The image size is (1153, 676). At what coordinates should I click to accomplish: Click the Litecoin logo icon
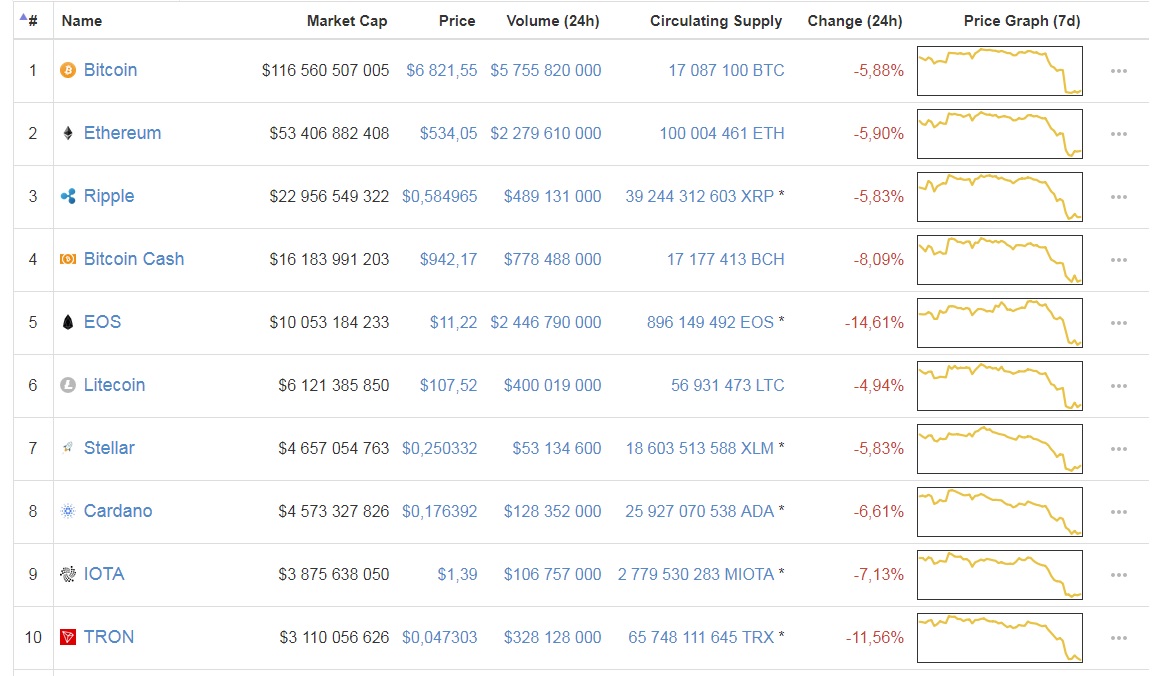tap(68, 385)
